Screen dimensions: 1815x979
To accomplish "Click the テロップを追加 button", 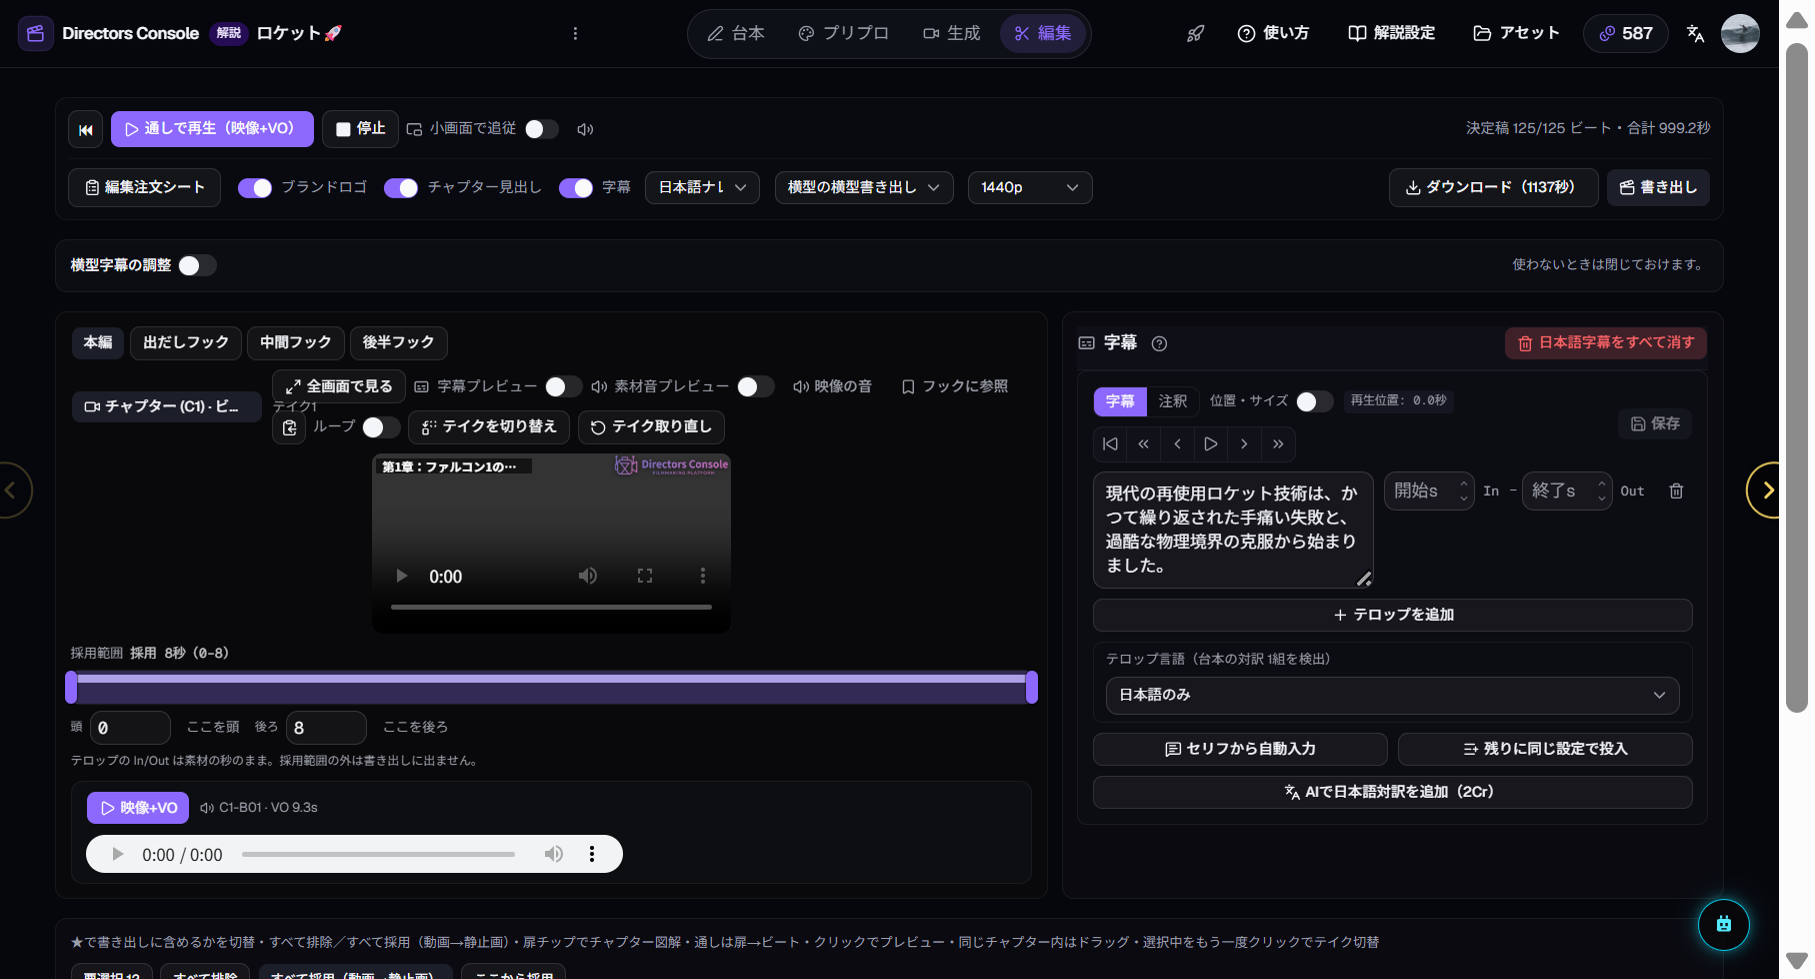I will pyautogui.click(x=1392, y=615).
